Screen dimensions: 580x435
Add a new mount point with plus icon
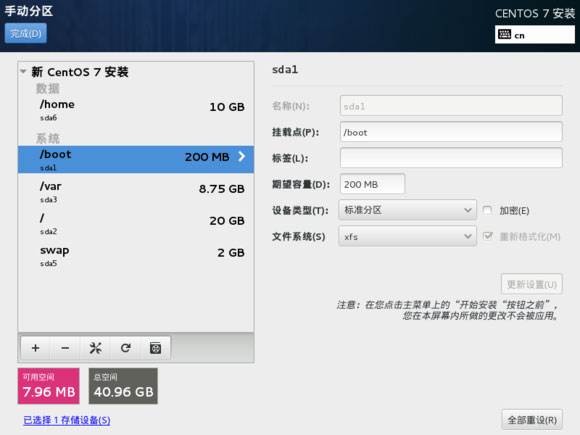click(36, 348)
